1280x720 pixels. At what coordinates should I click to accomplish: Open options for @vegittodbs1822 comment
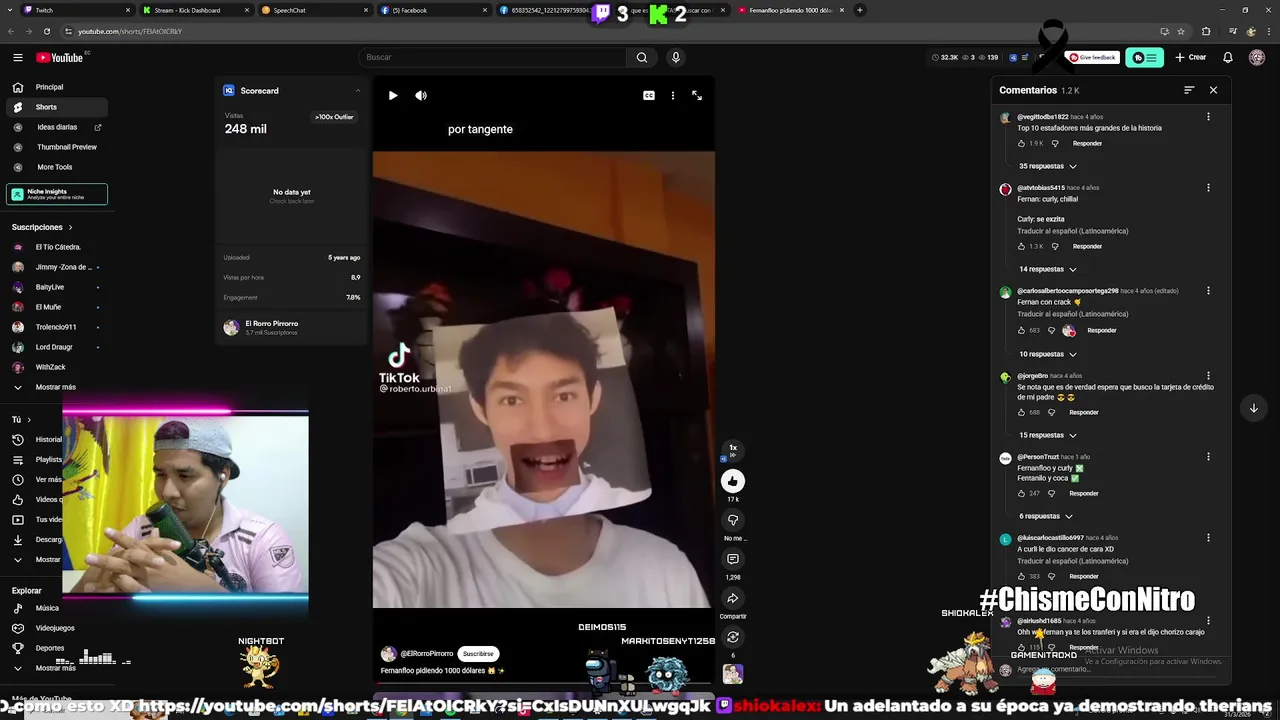coord(1208,117)
